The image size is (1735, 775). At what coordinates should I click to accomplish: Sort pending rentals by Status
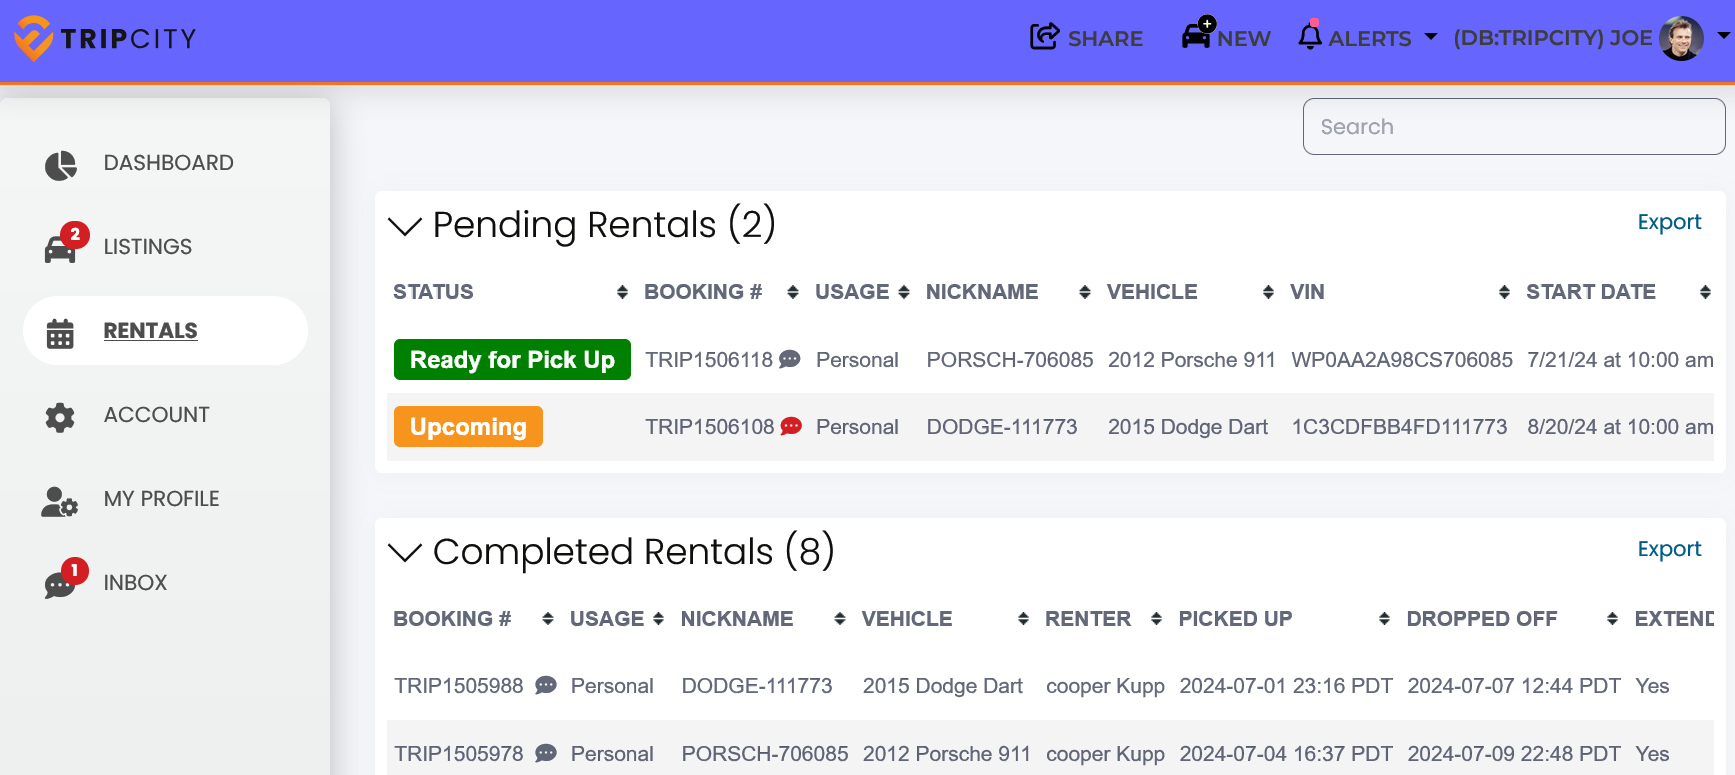[x=622, y=292]
